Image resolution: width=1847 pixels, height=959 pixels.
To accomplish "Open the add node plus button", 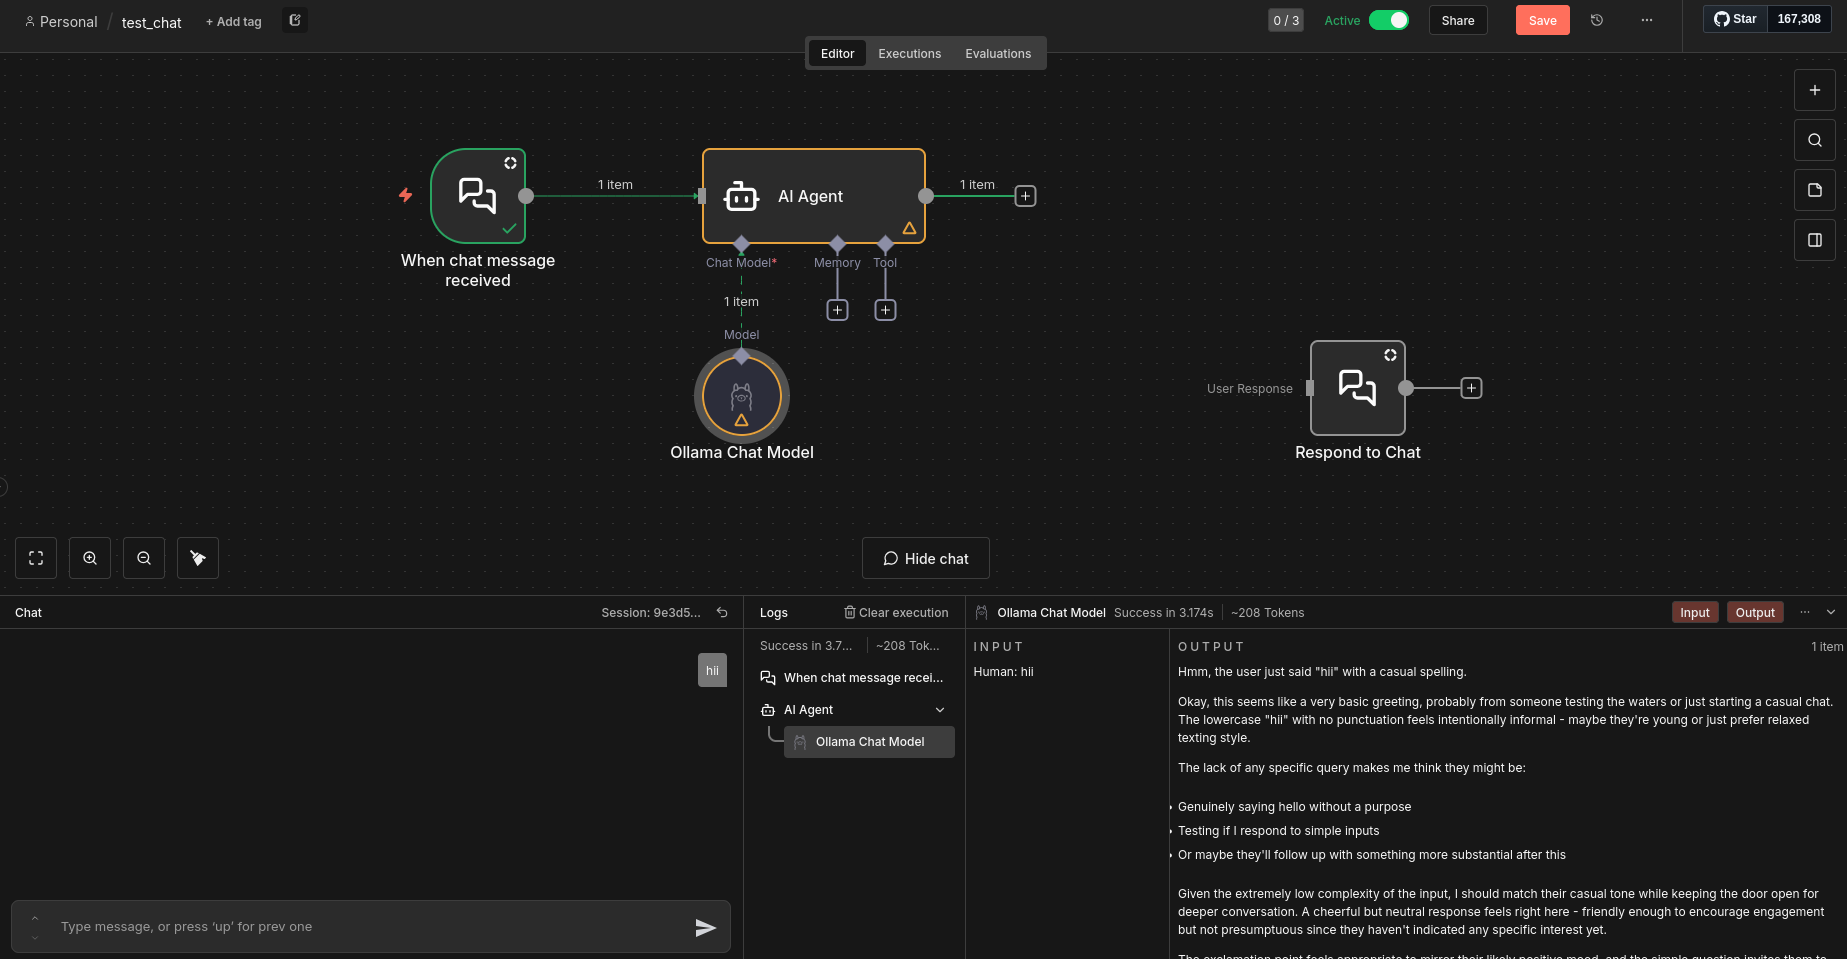I will pyautogui.click(x=1814, y=90).
